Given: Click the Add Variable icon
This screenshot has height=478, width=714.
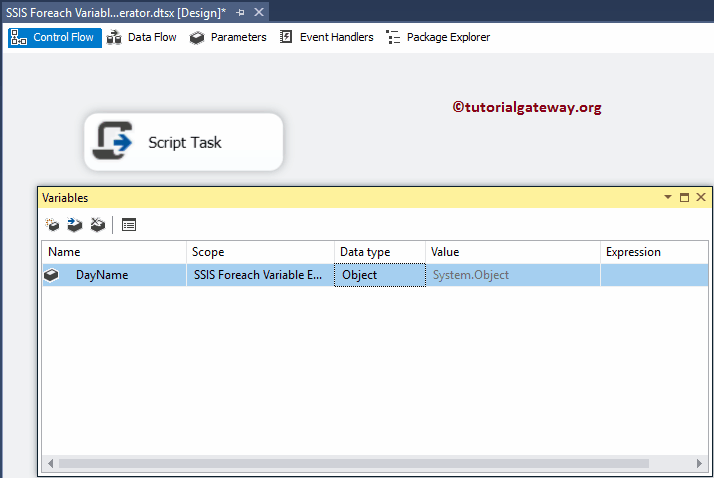Looking at the screenshot, I should pos(52,224).
